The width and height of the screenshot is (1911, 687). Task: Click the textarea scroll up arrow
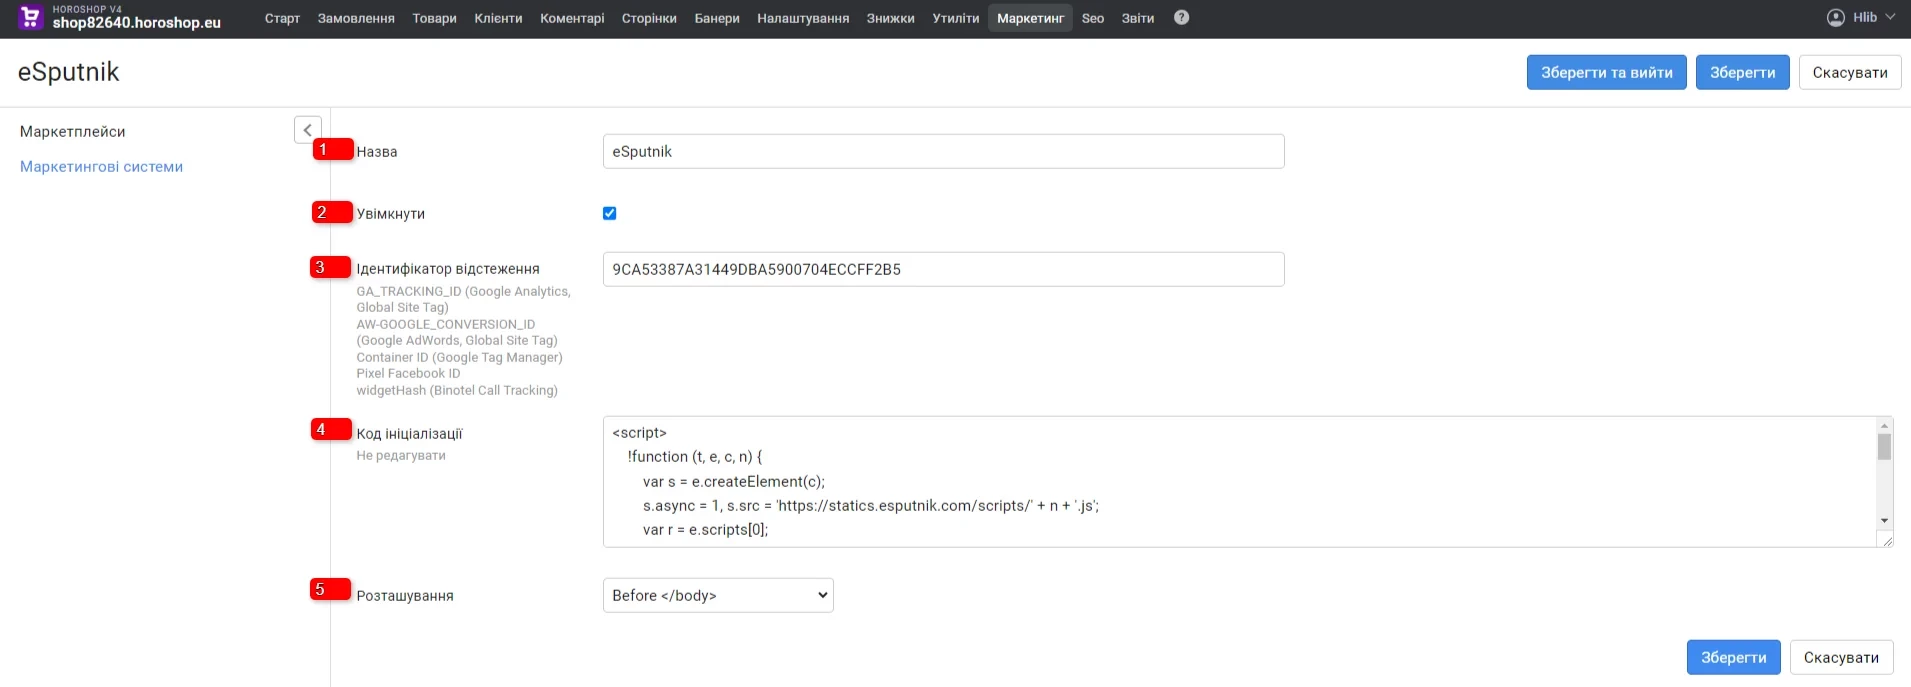pyautogui.click(x=1884, y=426)
